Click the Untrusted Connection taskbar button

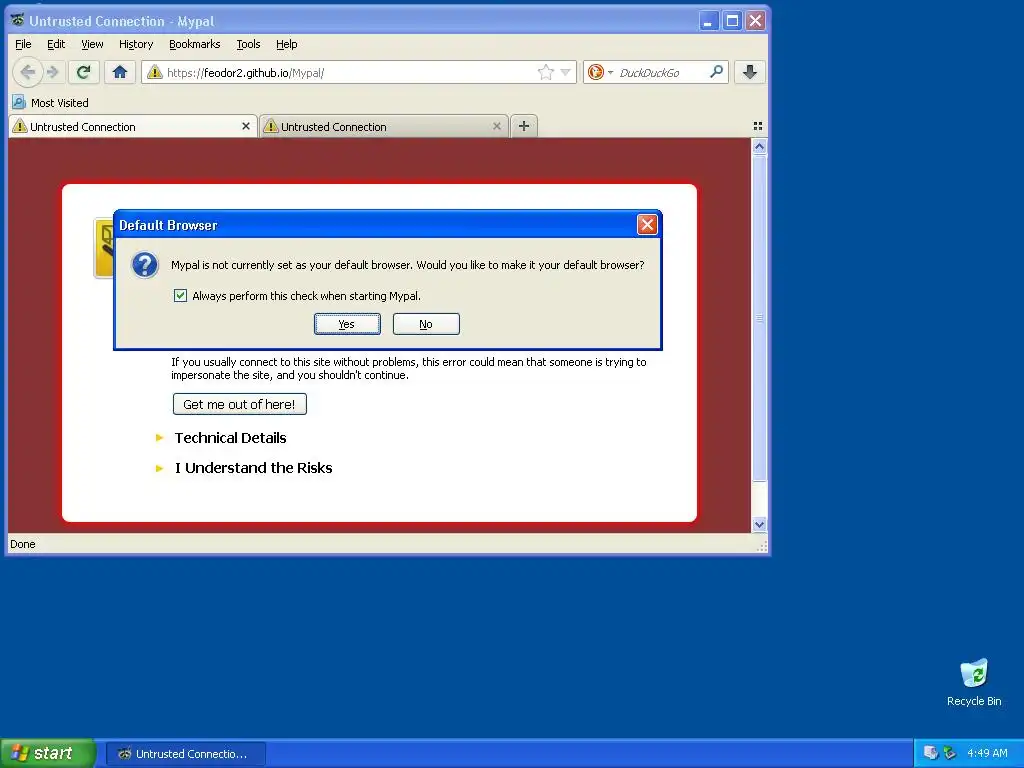(x=185, y=754)
